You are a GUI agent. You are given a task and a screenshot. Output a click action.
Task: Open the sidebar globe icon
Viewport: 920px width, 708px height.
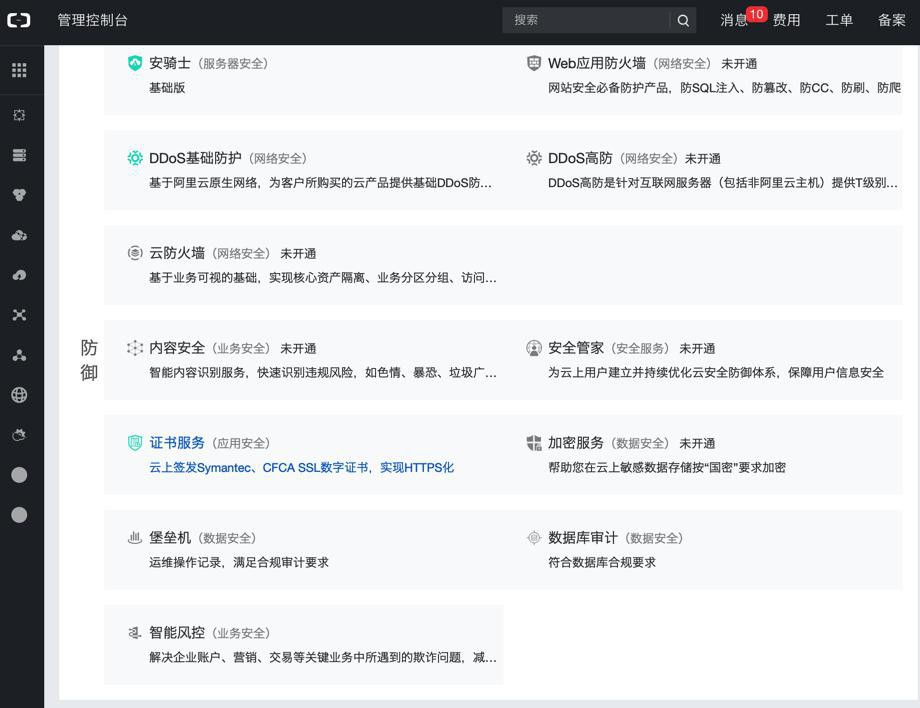point(19,395)
